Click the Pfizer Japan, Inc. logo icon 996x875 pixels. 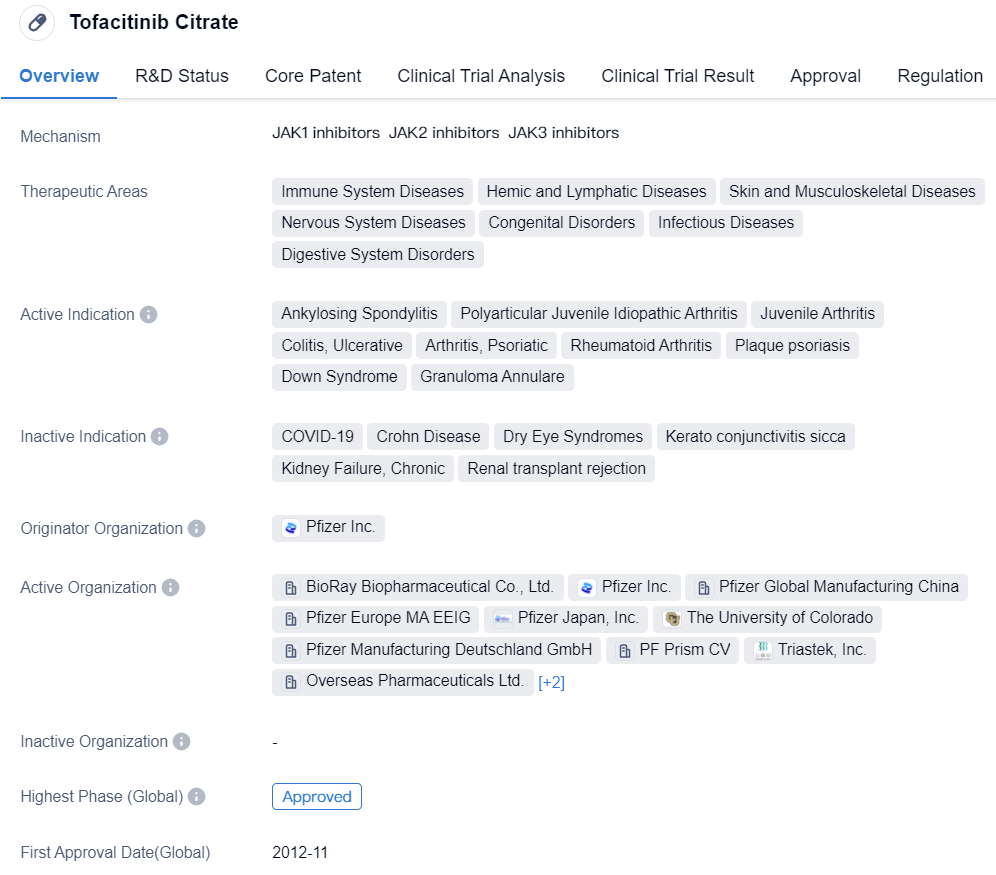click(x=503, y=618)
